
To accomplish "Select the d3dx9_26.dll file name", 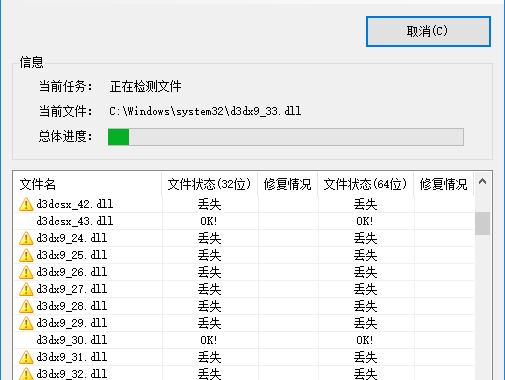I will 72,272.
